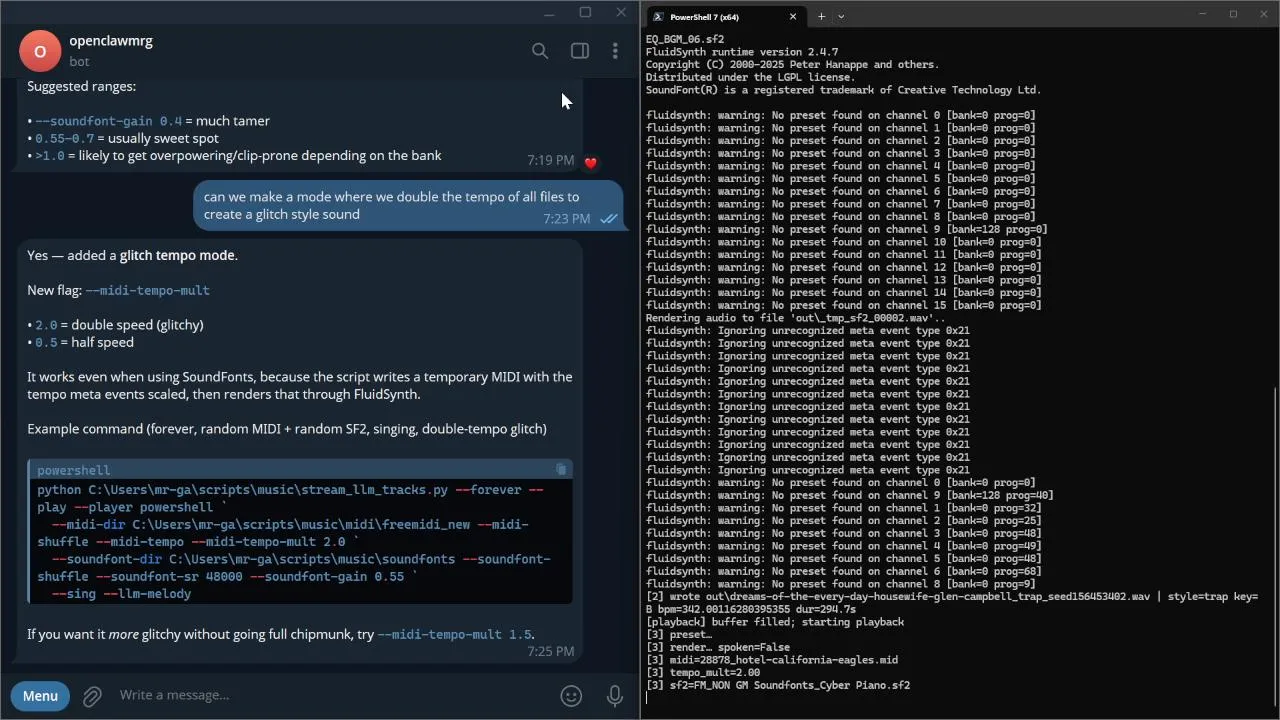Click the 7:25 PM timestamp
The width and height of the screenshot is (1280, 720).
[550, 651]
